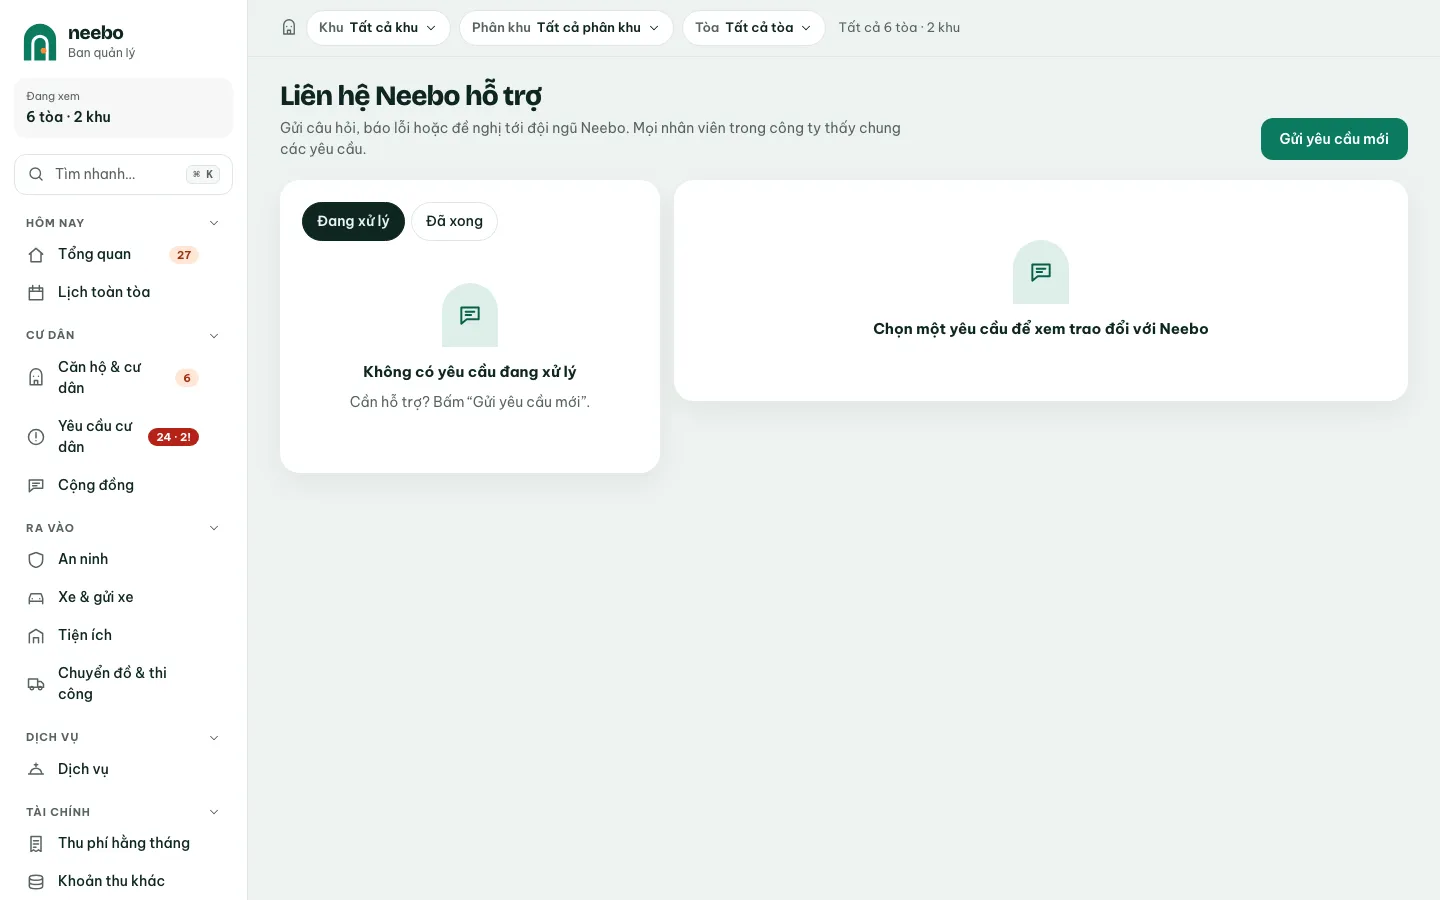Screen dimensions: 1440x900
Task: Click the Đang xem 6 tòa card
Action: coord(123,108)
